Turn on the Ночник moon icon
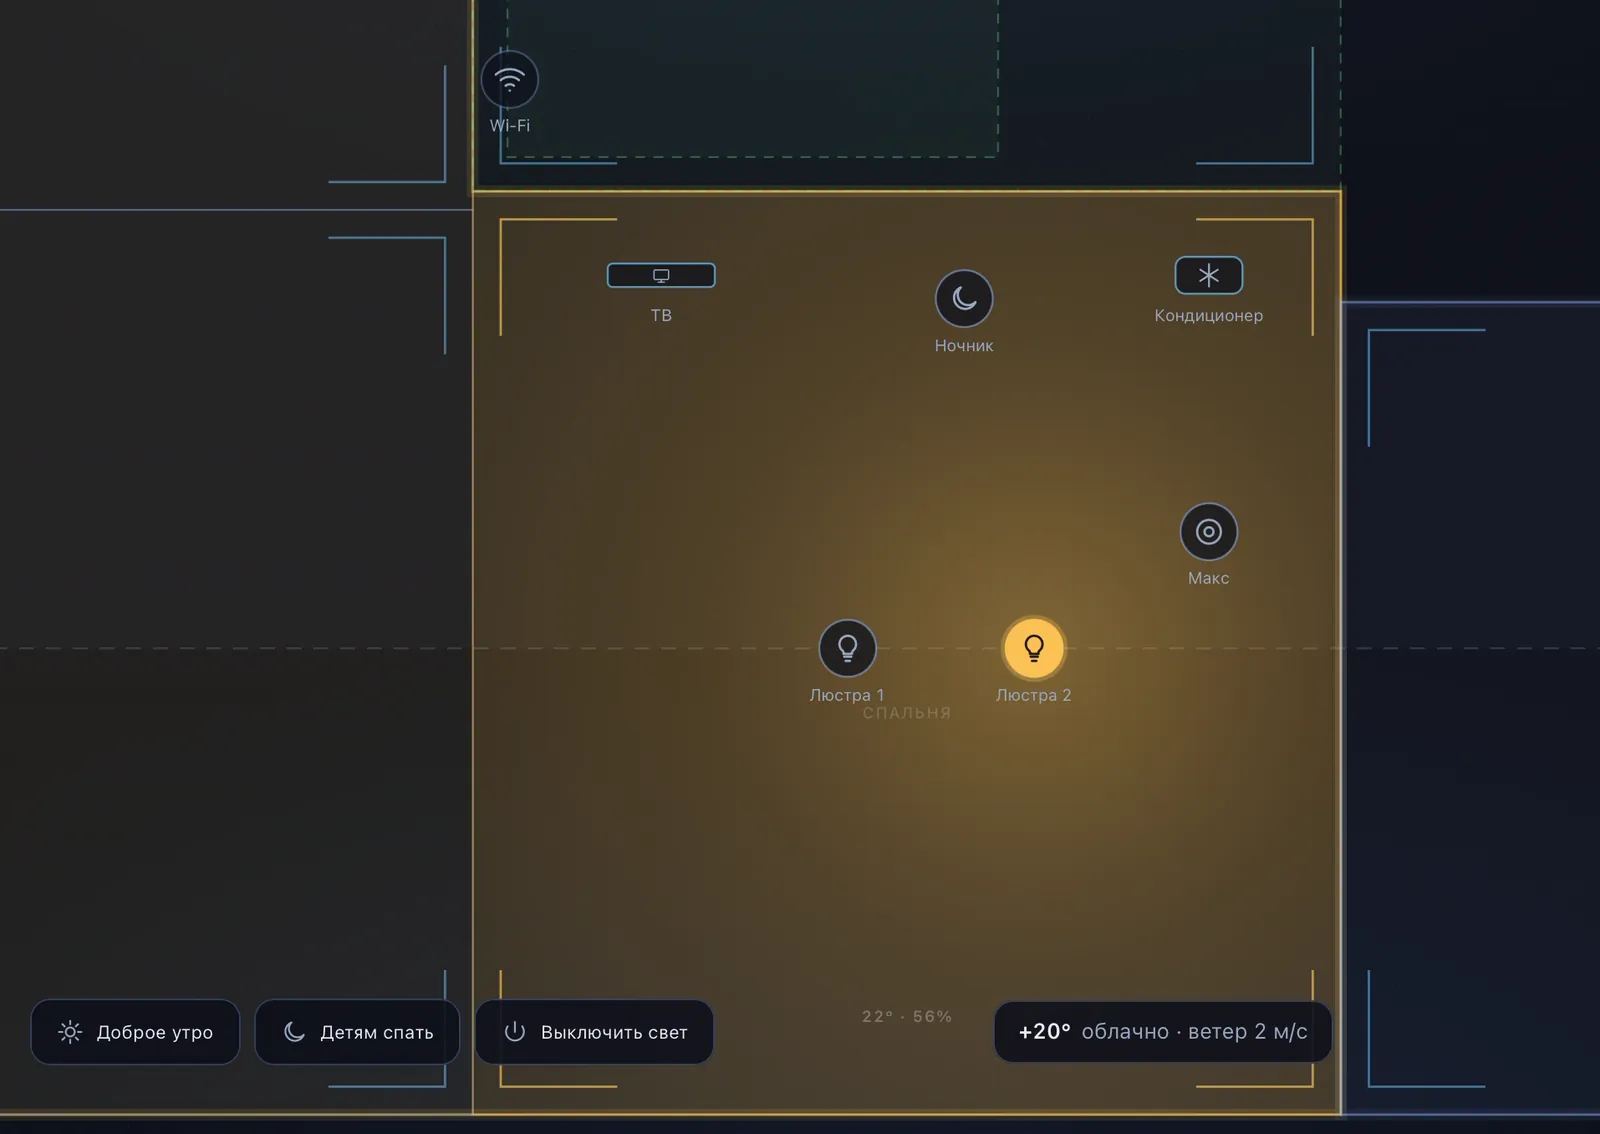This screenshot has height=1134, width=1600. click(x=964, y=298)
